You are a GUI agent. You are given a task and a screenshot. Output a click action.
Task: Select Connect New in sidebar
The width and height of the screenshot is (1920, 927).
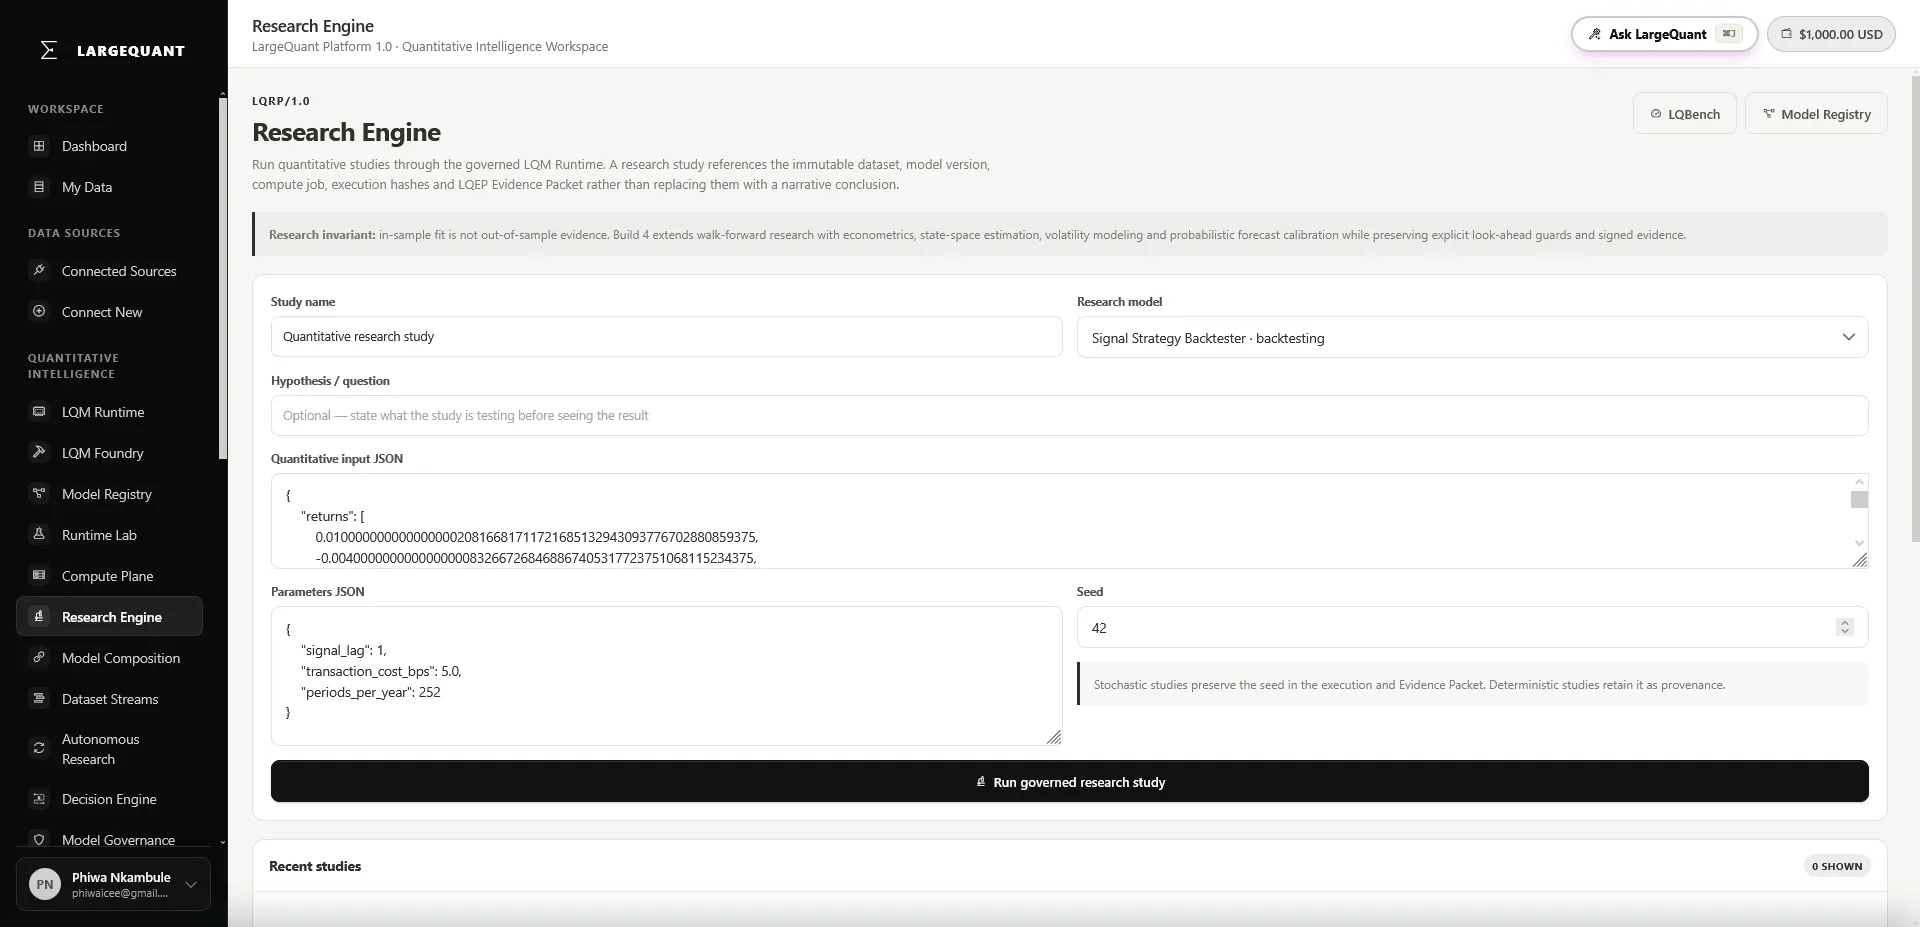point(109,312)
